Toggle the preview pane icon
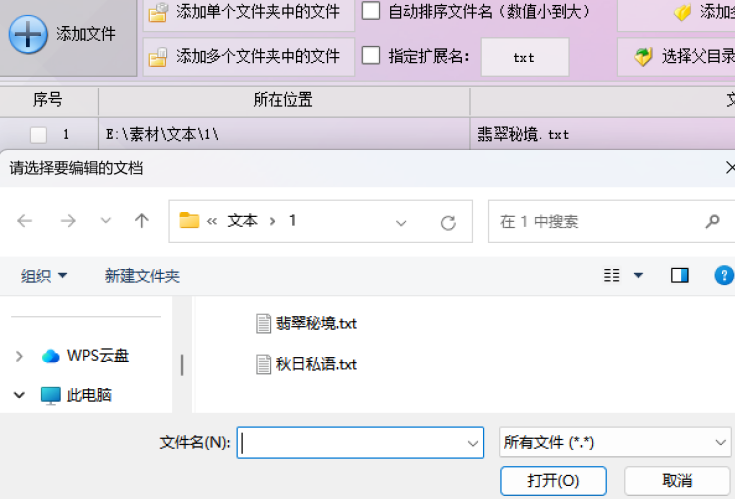Image resolution: width=736 pixels, height=499 pixels. point(680,276)
